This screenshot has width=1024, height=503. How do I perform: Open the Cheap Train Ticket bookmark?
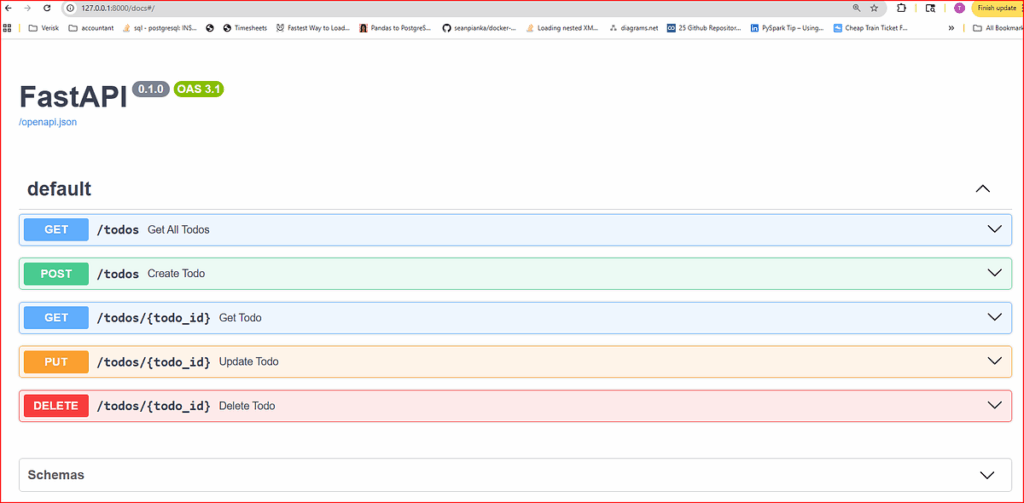point(871,28)
